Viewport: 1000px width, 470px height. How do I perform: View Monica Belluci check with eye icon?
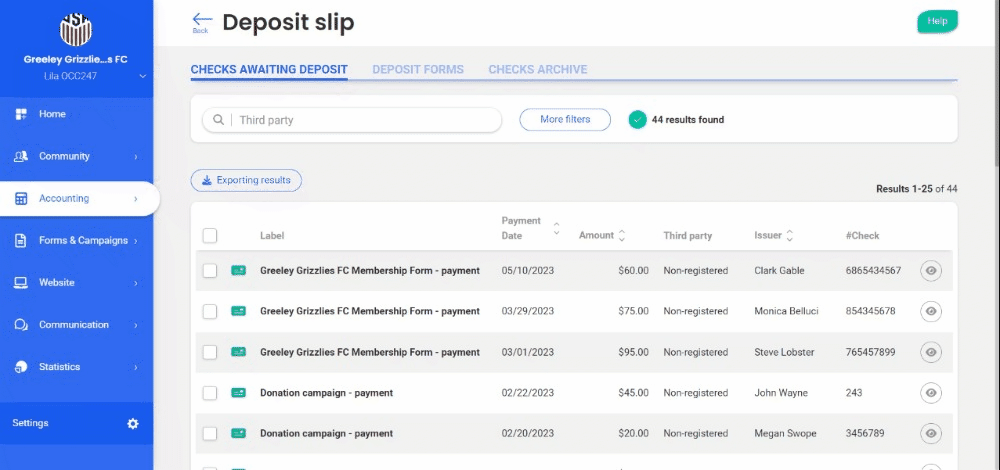(930, 312)
